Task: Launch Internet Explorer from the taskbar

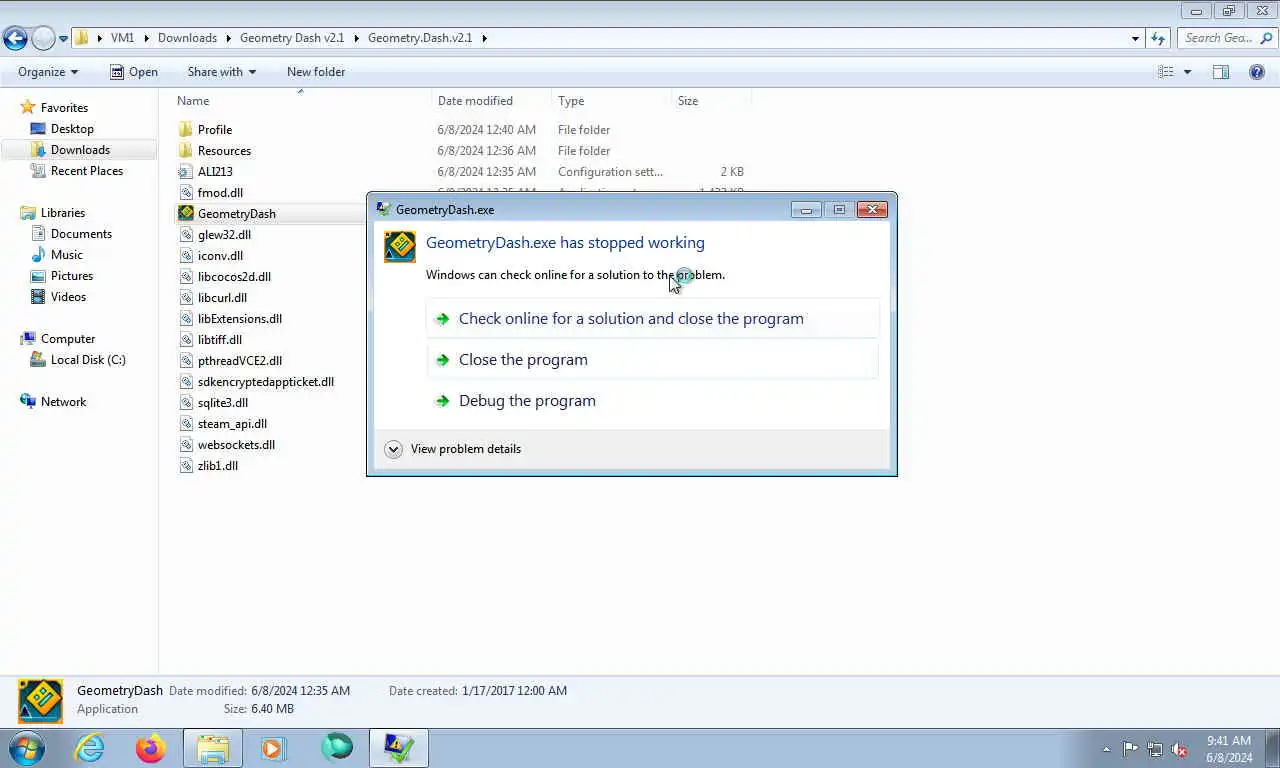Action: (90, 748)
